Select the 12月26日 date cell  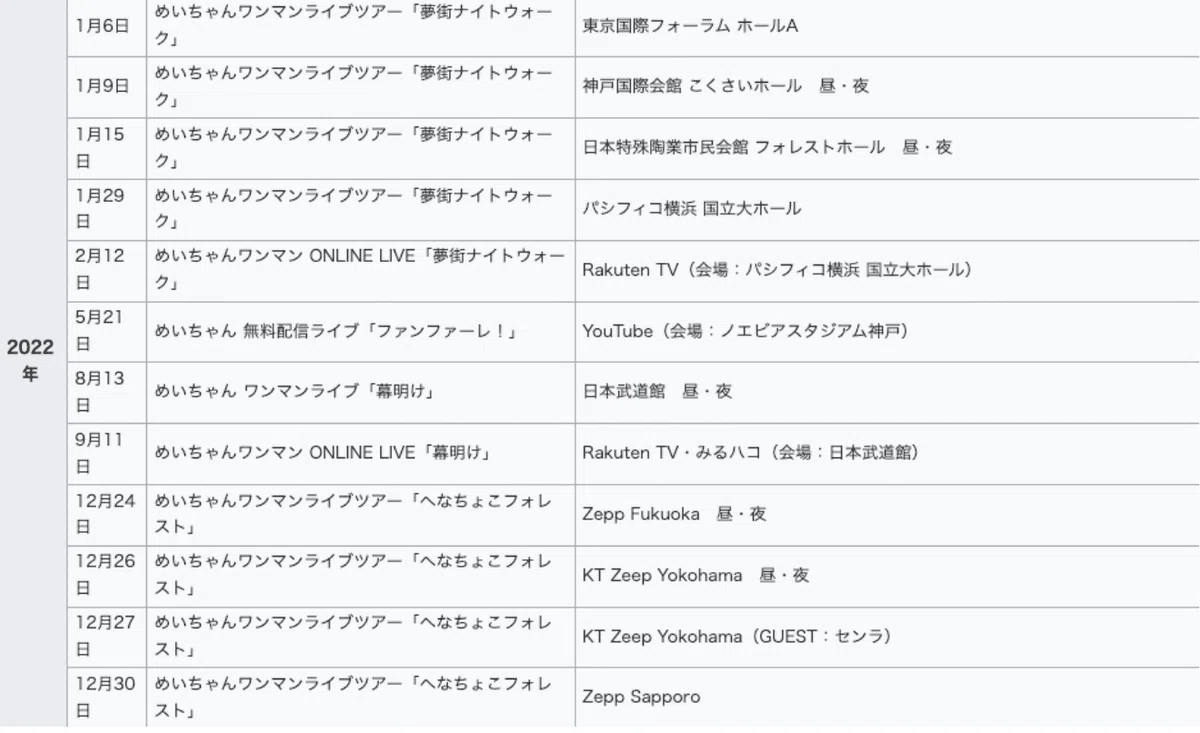coord(107,576)
